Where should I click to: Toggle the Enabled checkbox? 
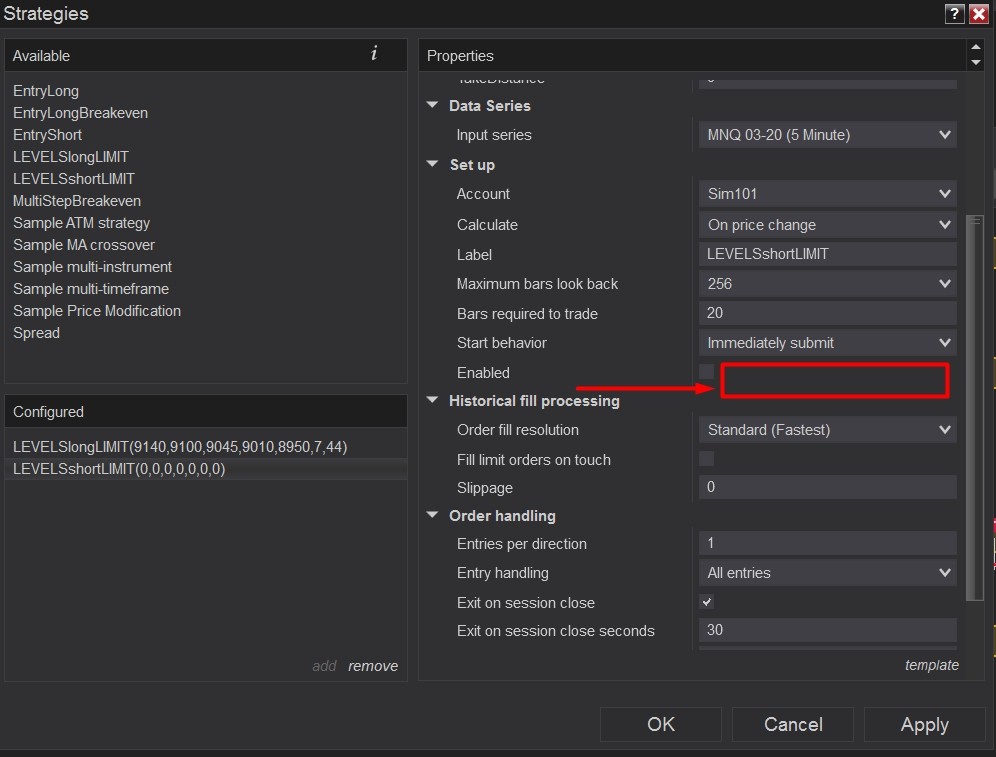click(x=706, y=372)
